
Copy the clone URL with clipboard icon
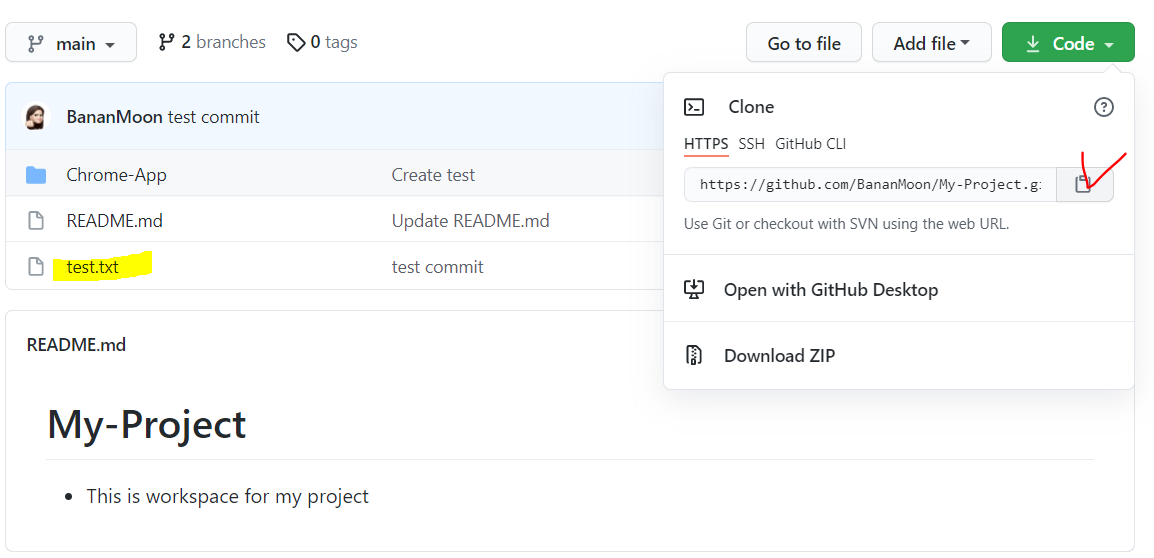tap(1085, 184)
